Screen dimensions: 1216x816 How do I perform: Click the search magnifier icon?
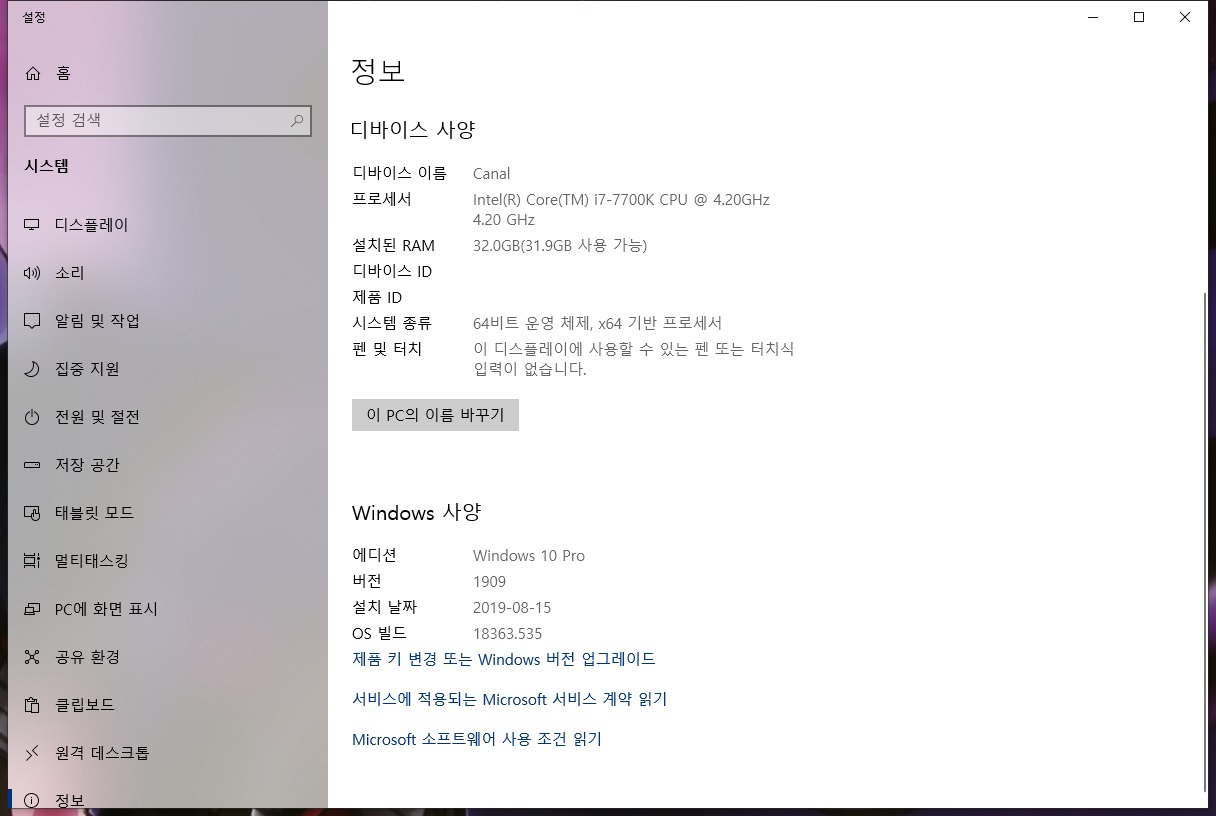(297, 121)
